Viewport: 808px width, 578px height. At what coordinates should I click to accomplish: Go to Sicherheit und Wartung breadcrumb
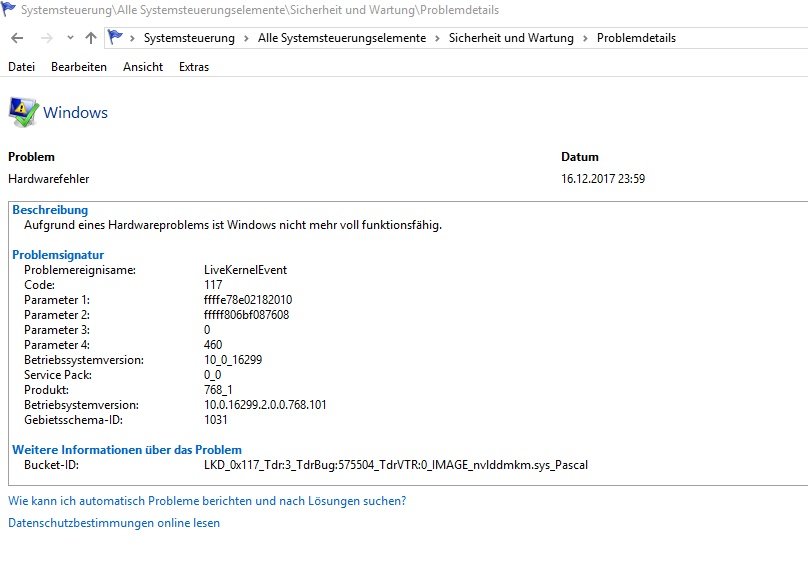coord(511,38)
